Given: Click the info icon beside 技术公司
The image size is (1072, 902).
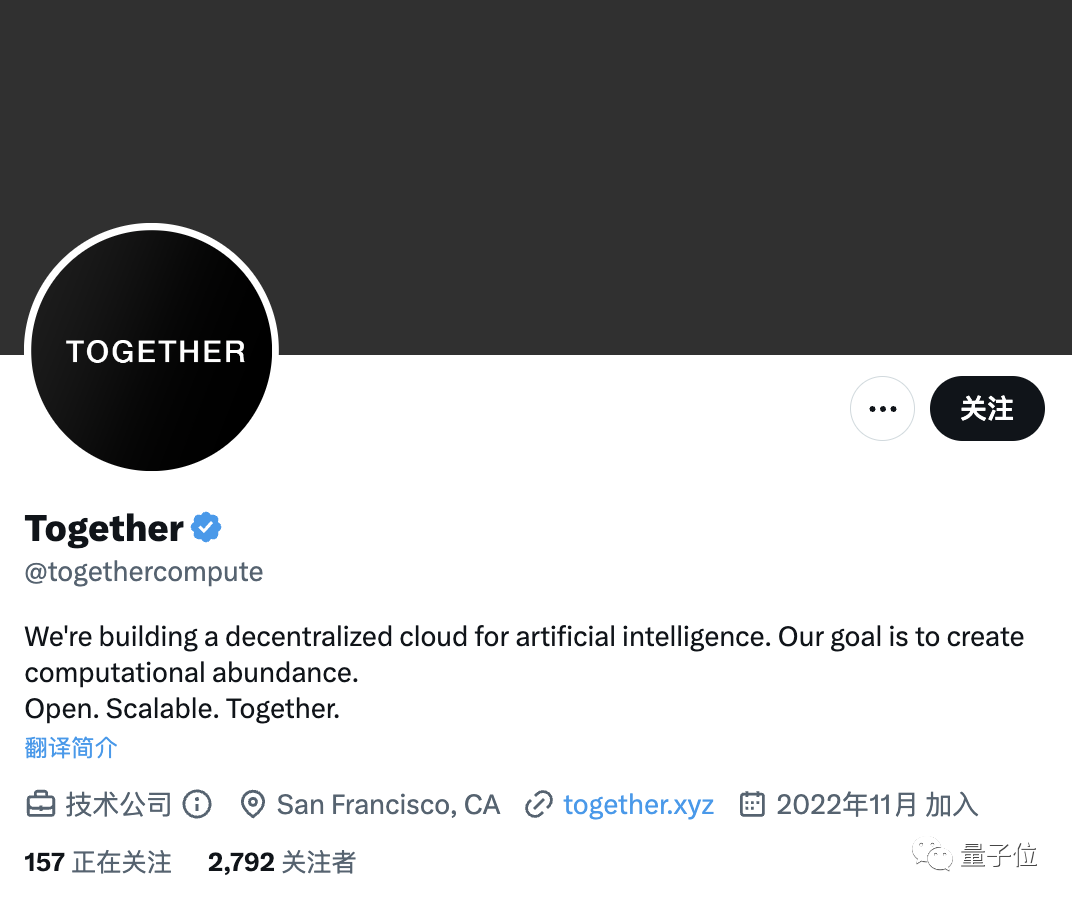Looking at the screenshot, I should pyautogui.click(x=197, y=804).
